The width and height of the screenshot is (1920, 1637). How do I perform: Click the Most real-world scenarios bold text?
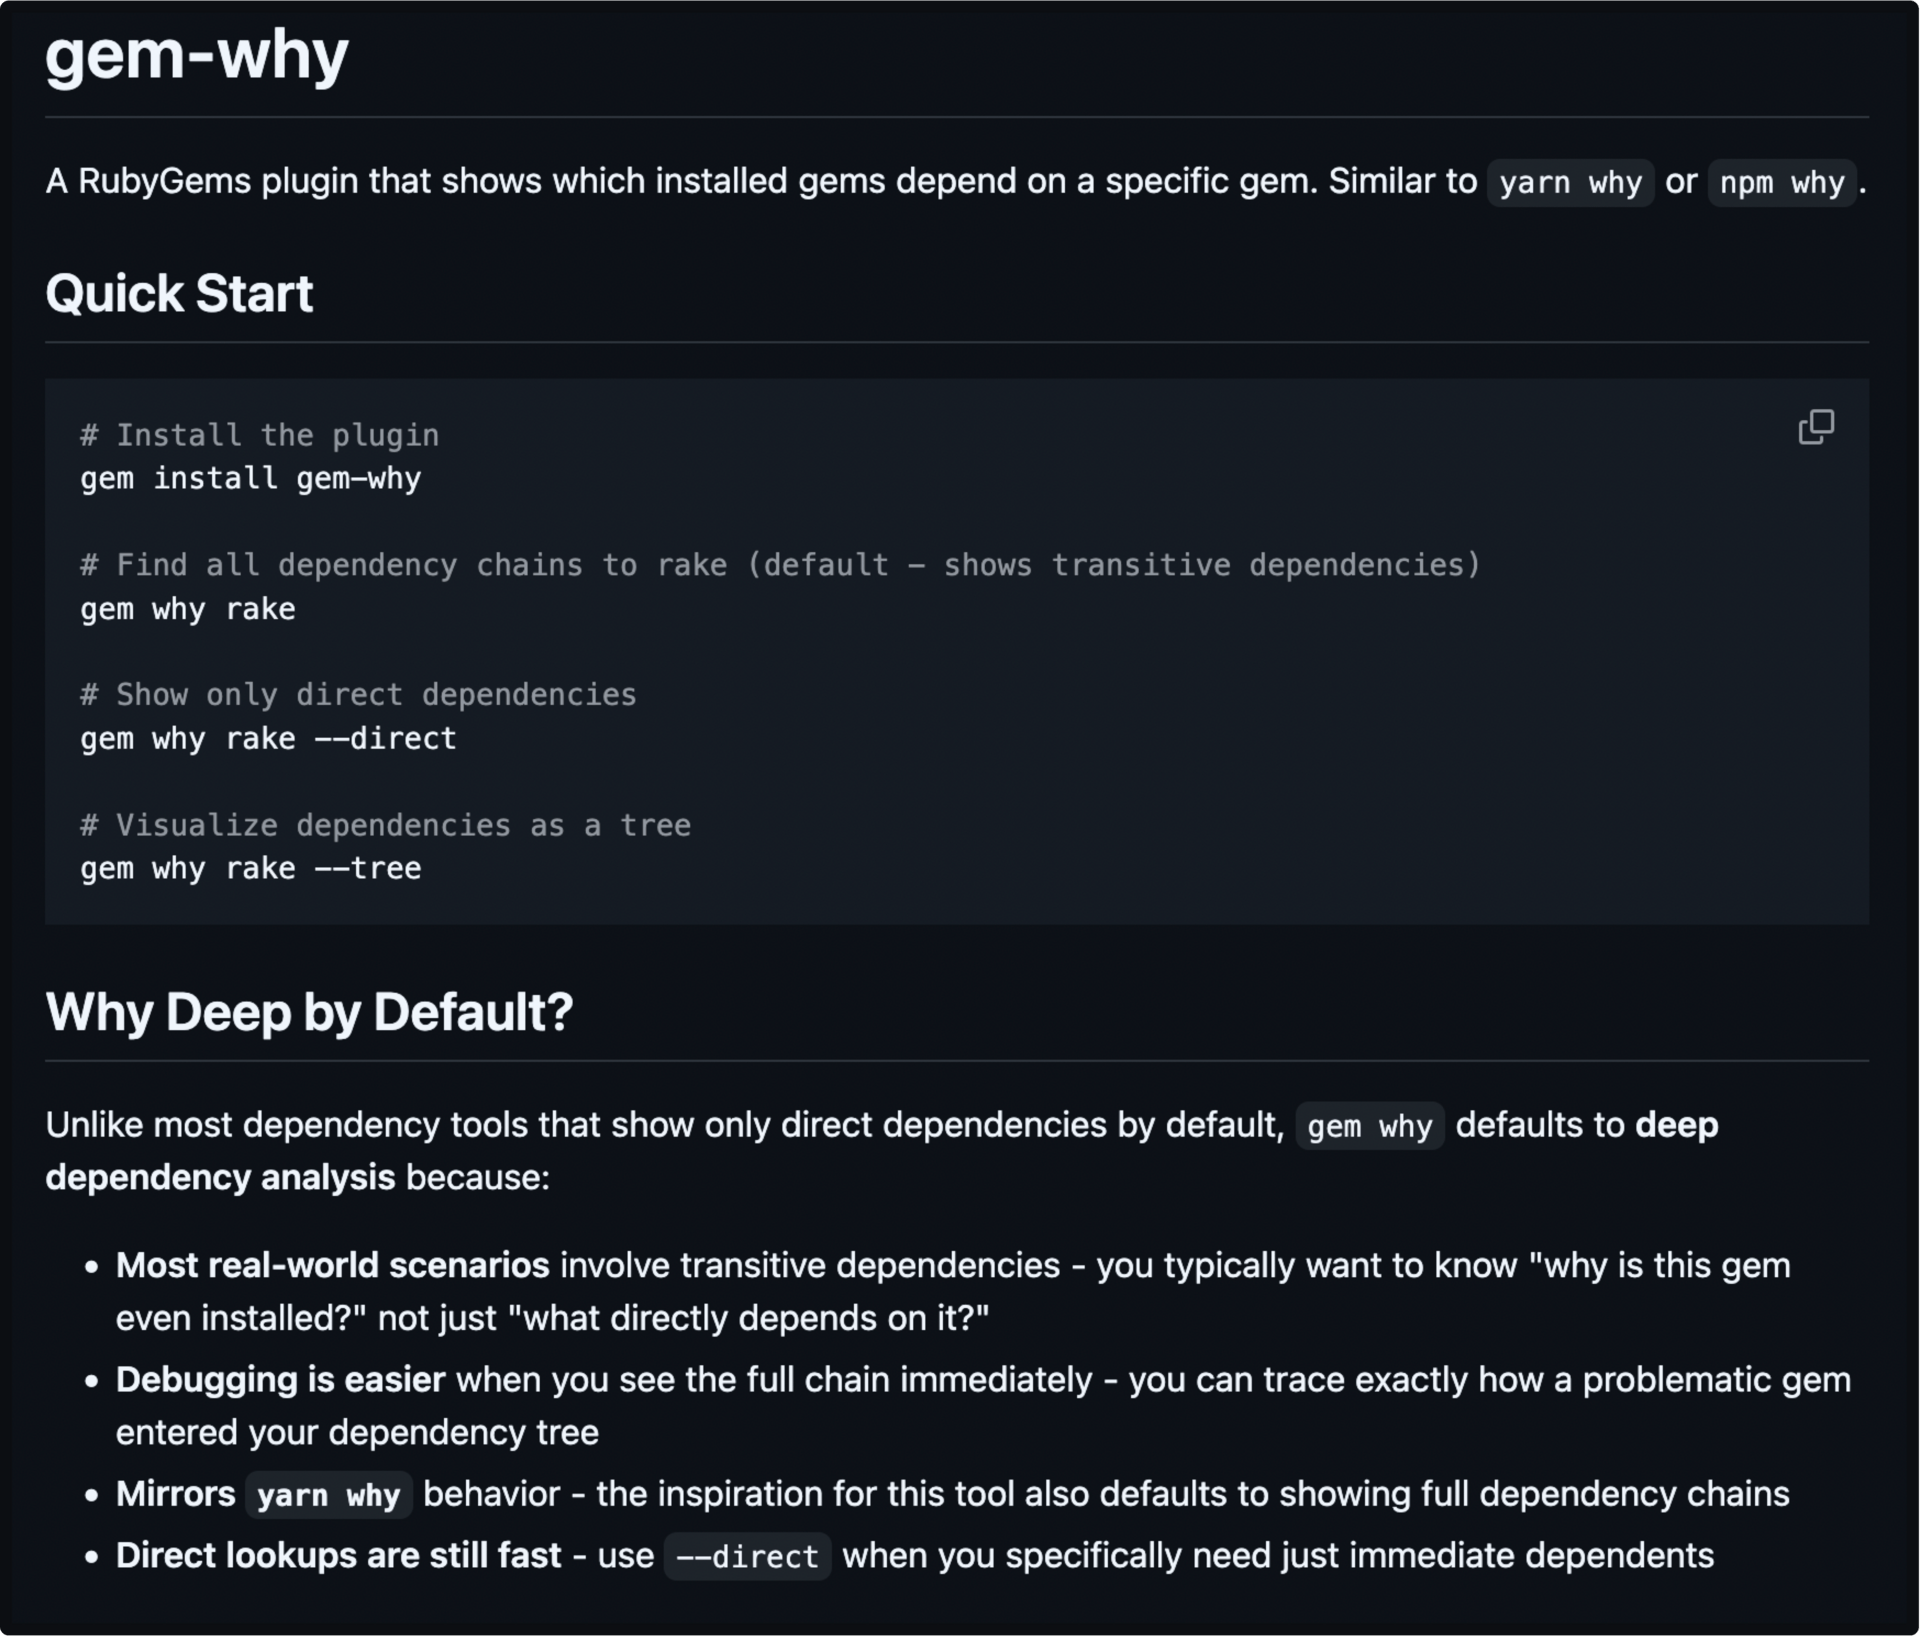tap(332, 1266)
